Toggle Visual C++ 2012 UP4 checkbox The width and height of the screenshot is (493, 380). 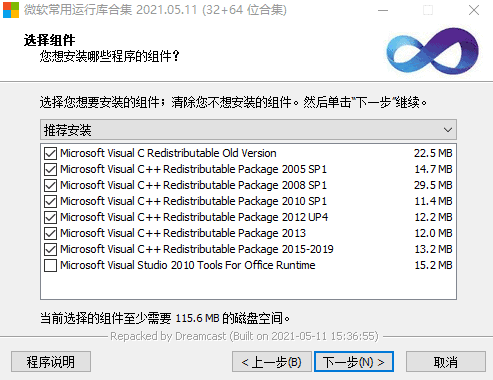coord(50,217)
